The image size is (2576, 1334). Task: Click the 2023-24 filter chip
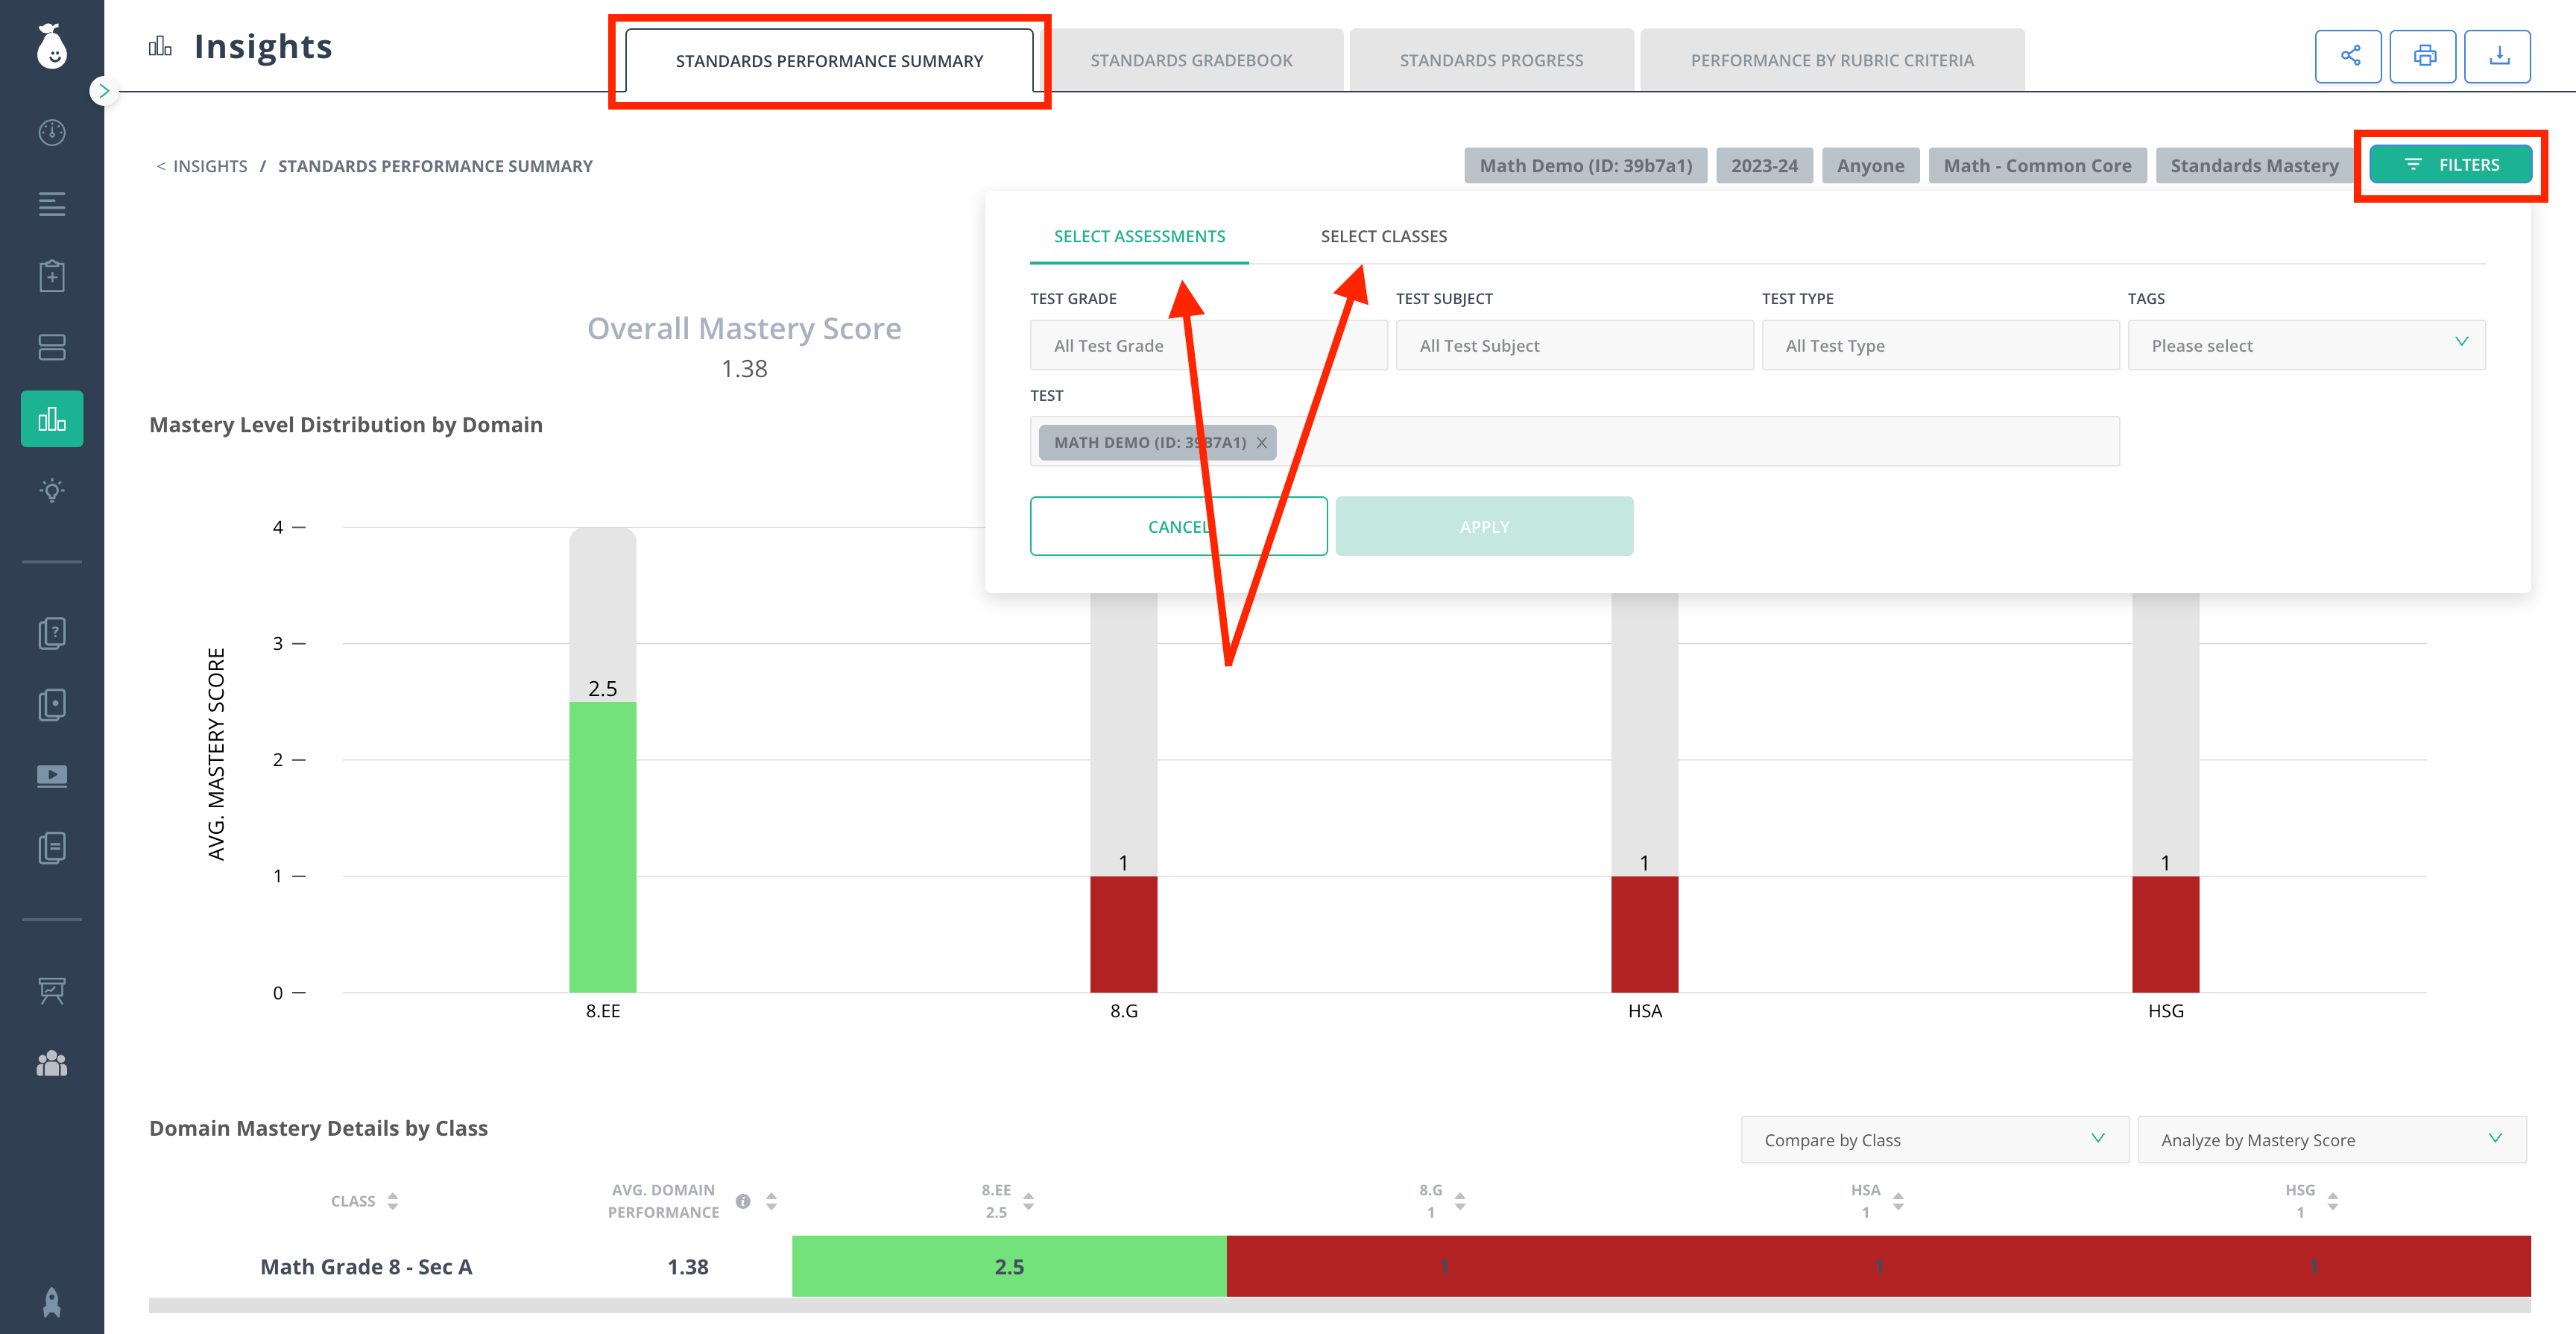coord(1764,166)
